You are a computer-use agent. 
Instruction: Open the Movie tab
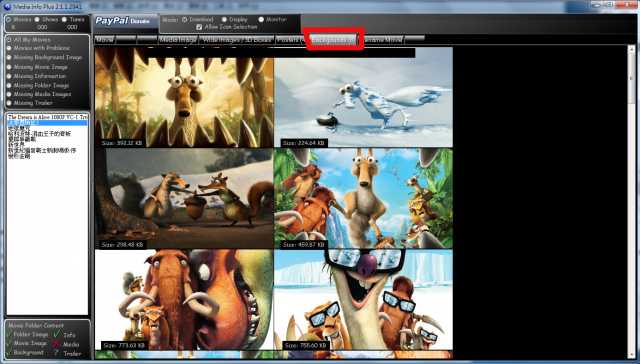(105, 40)
